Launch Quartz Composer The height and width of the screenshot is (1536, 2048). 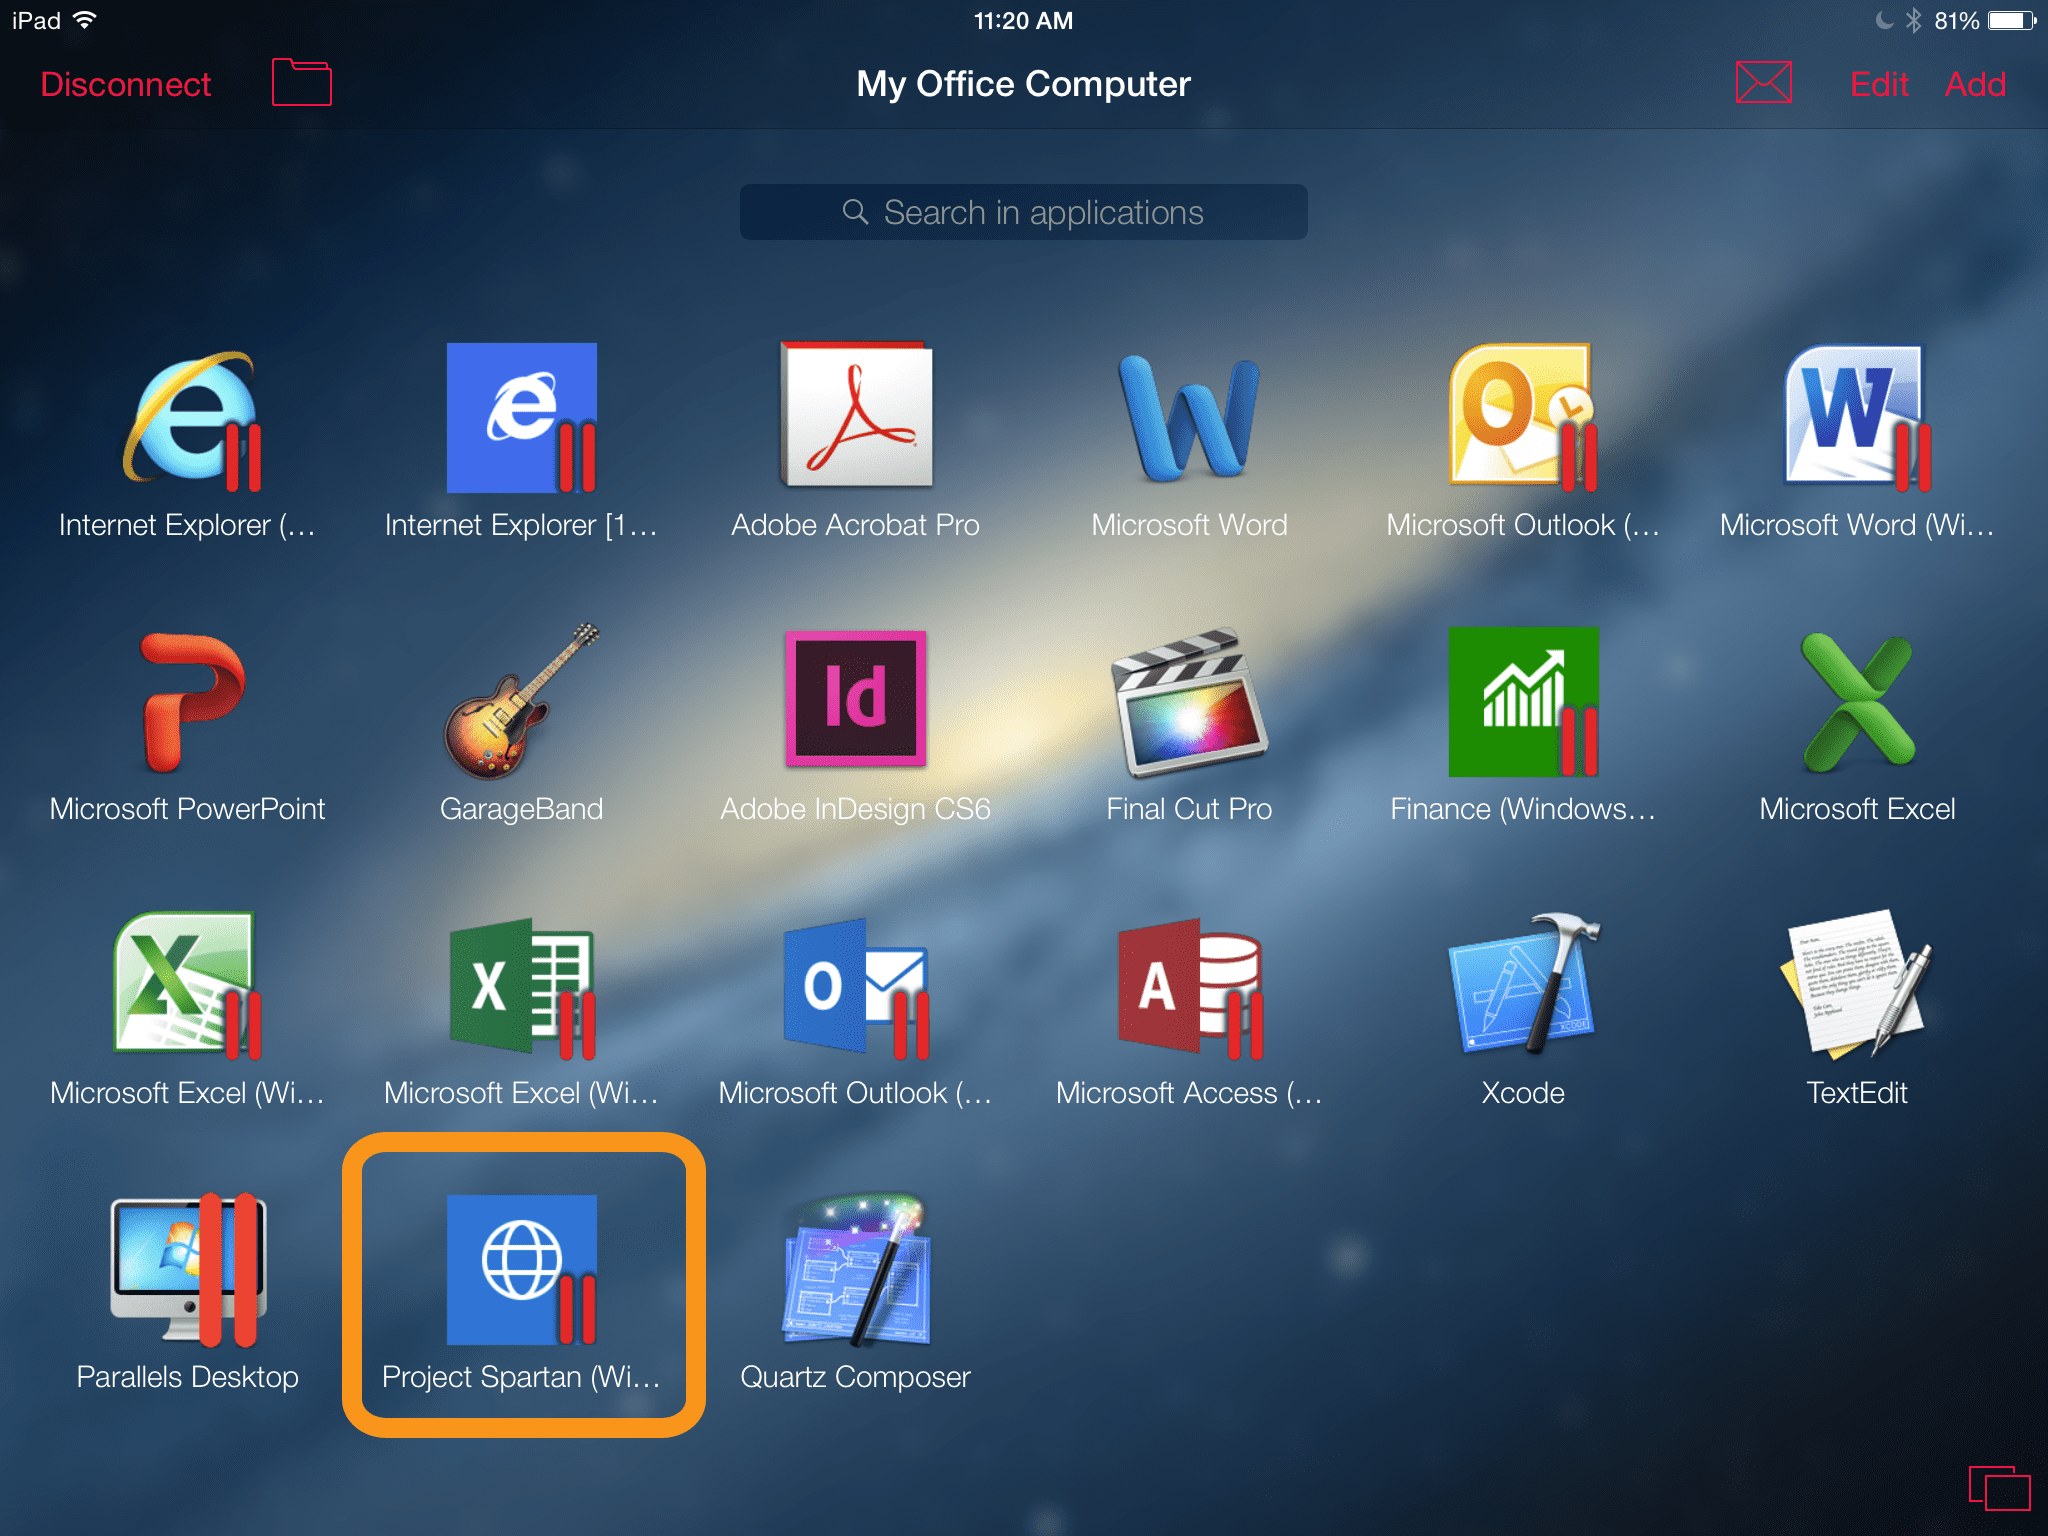855,1270
